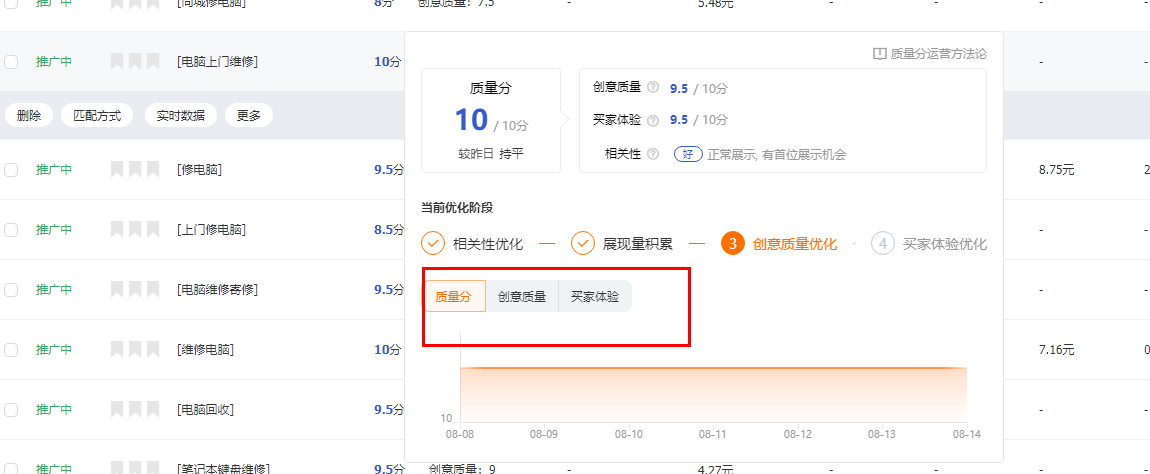Open the 匹配方式 options
This screenshot has height=474, width=1150.
point(97,116)
